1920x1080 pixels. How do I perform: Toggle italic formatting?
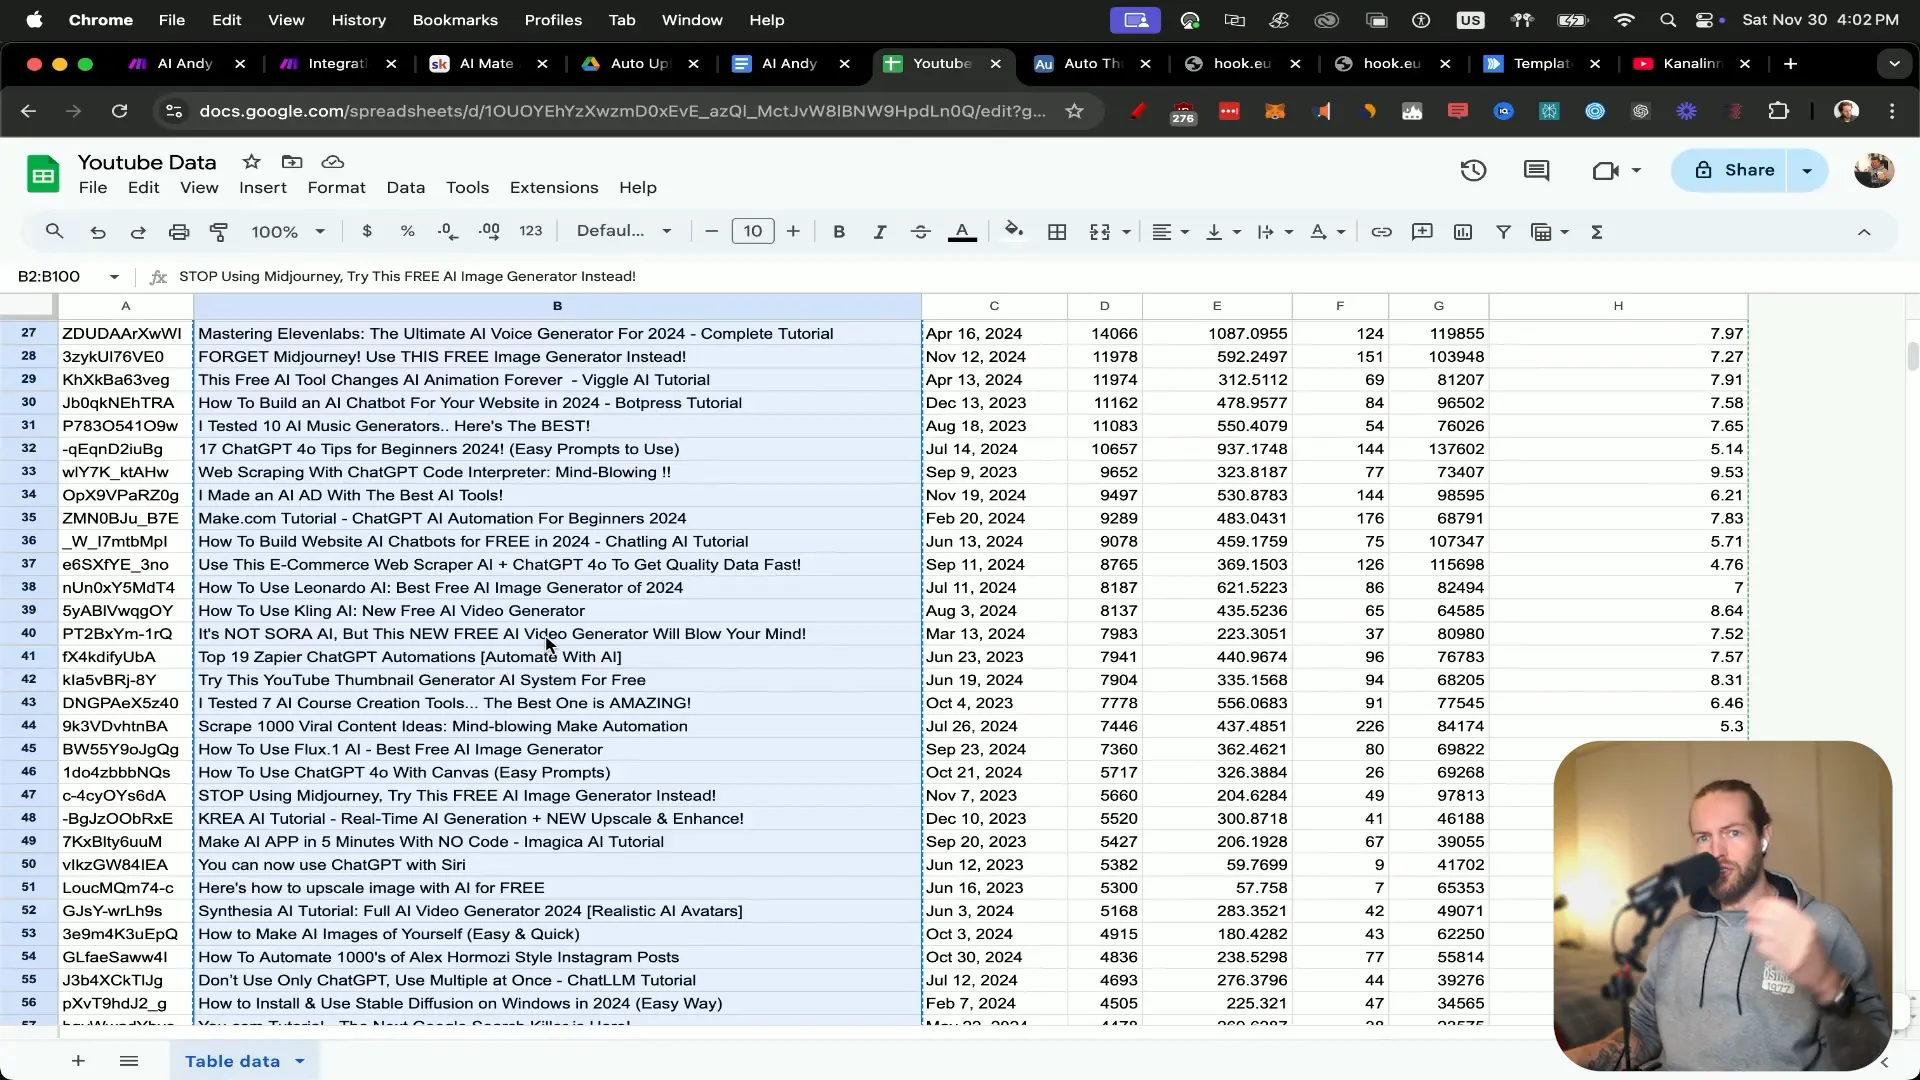click(x=880, y=232)
